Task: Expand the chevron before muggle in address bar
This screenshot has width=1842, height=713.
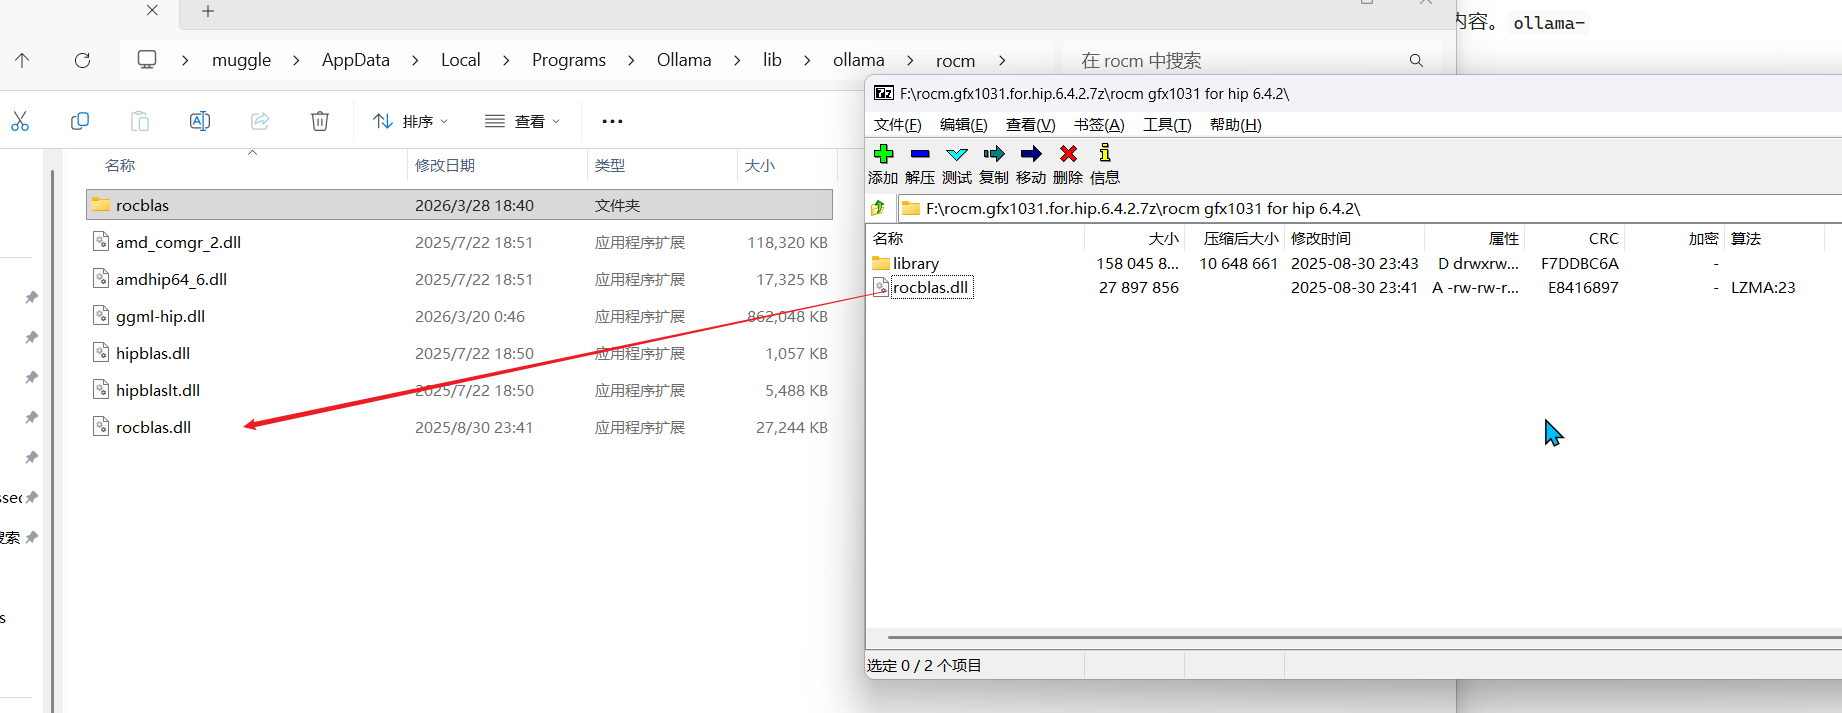Action: click(185, 60)
